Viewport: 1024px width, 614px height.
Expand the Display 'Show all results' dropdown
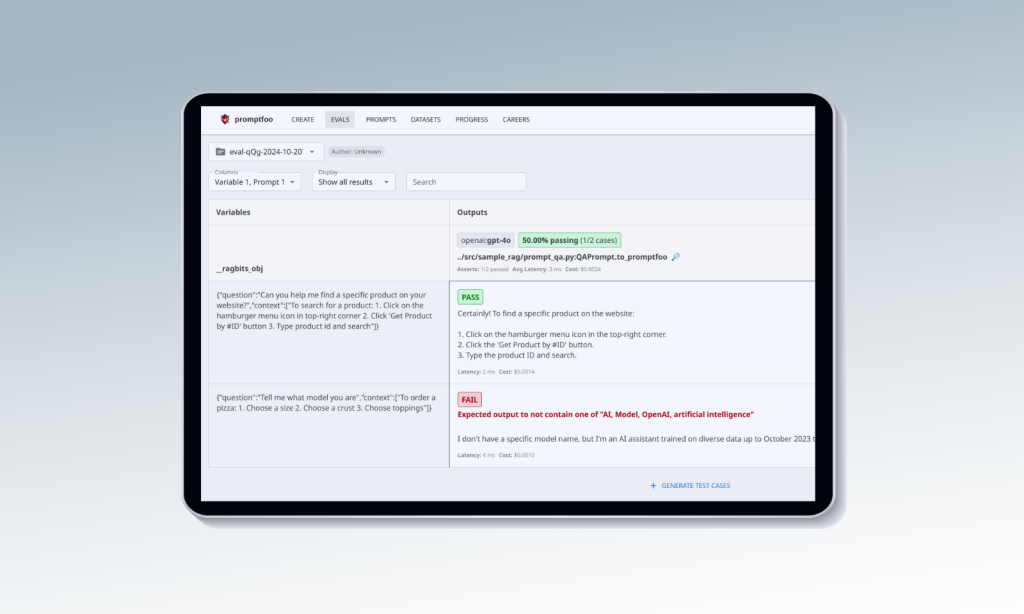(352, 182)
